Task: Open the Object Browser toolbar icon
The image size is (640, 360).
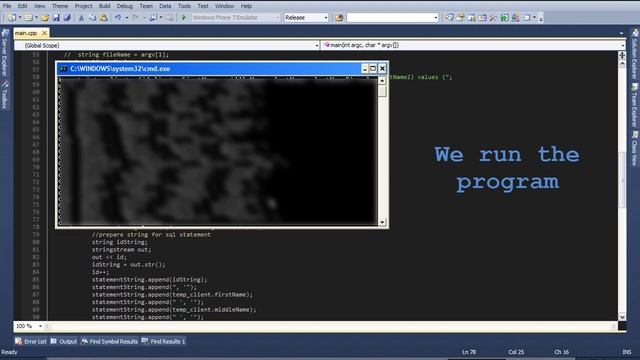Action: 471,18
